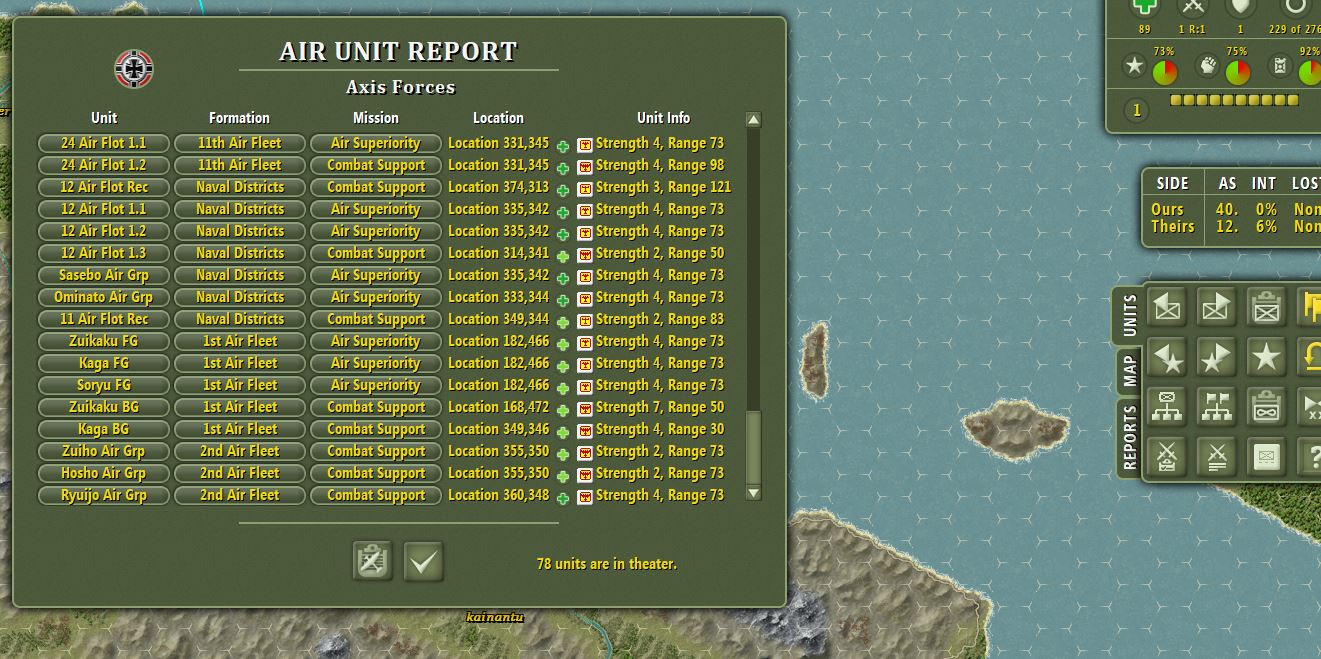Viewport: 1321px width, 659px height.
Task: Click the 75% red-green pie indicator
Action: click(1238, 72)
